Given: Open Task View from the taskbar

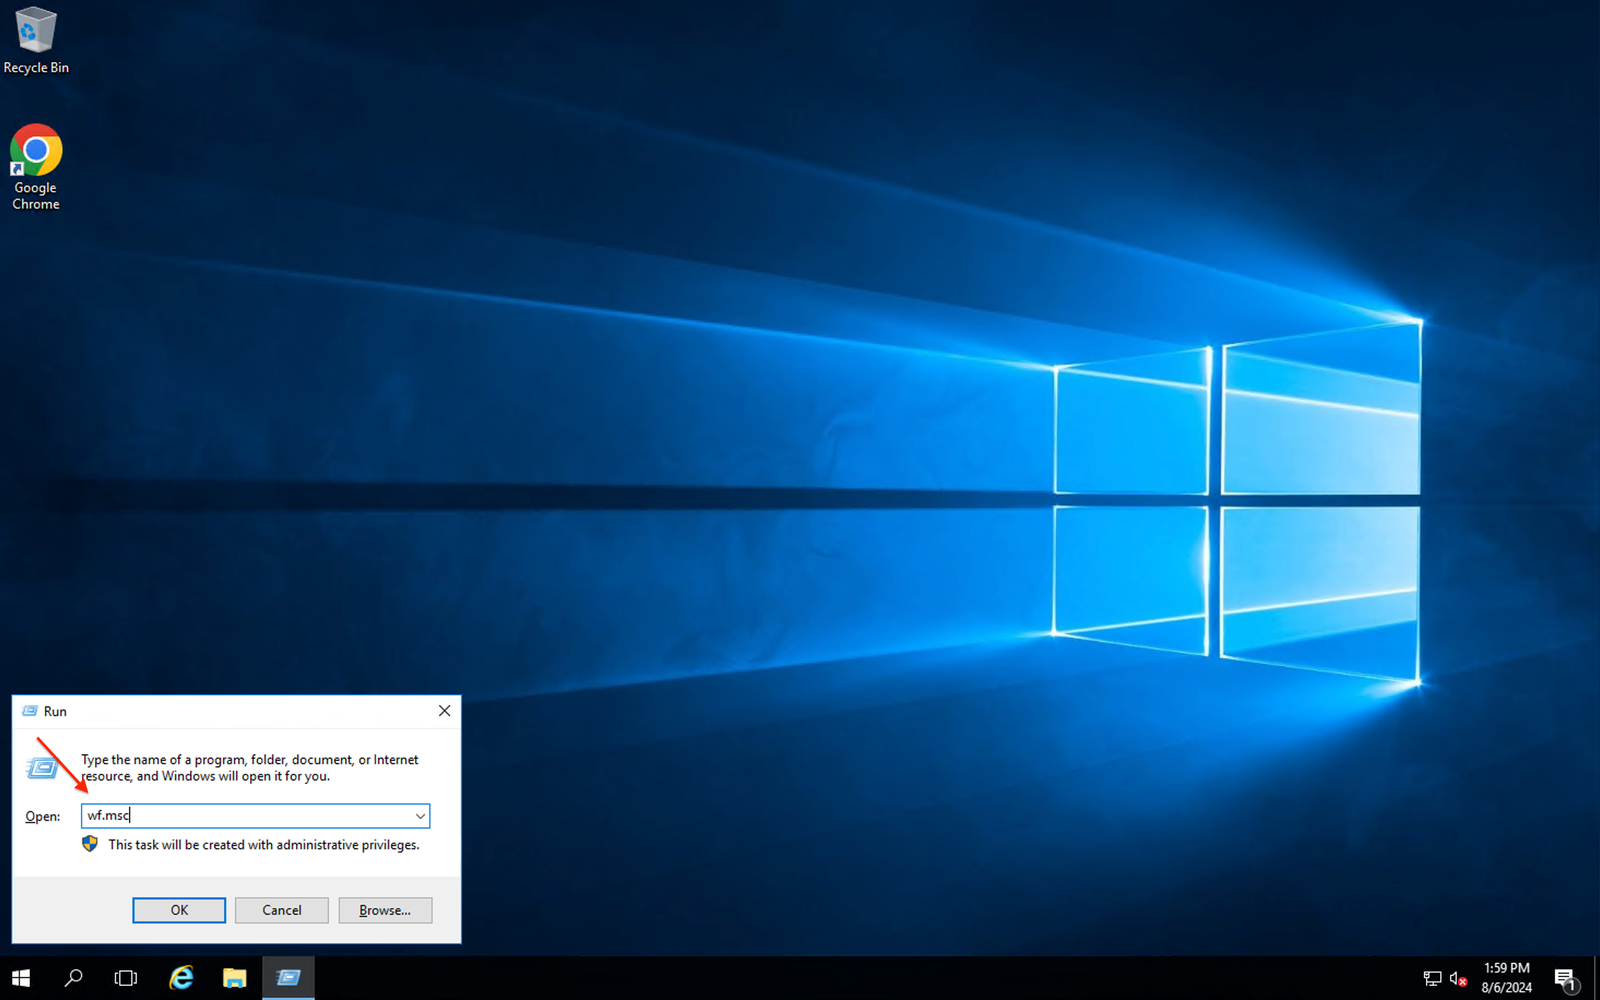Looking at the screenshot, I should click(125, 978).
